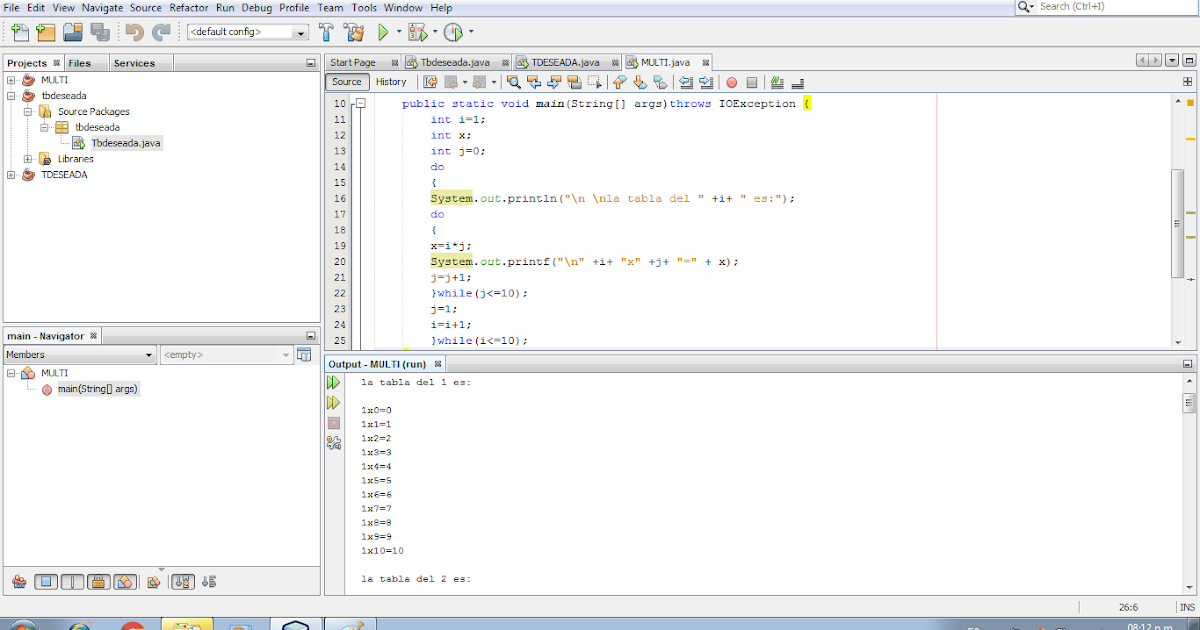Save all open files

tap(98, 31)
